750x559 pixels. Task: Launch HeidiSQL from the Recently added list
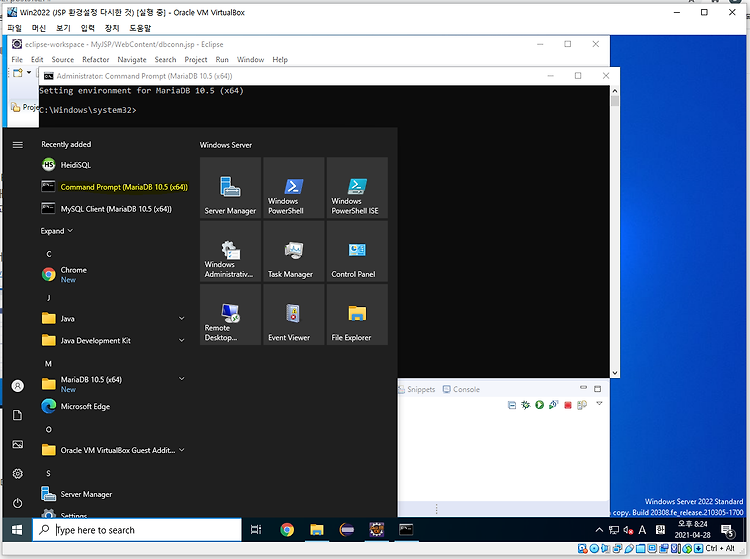(114, 165)
